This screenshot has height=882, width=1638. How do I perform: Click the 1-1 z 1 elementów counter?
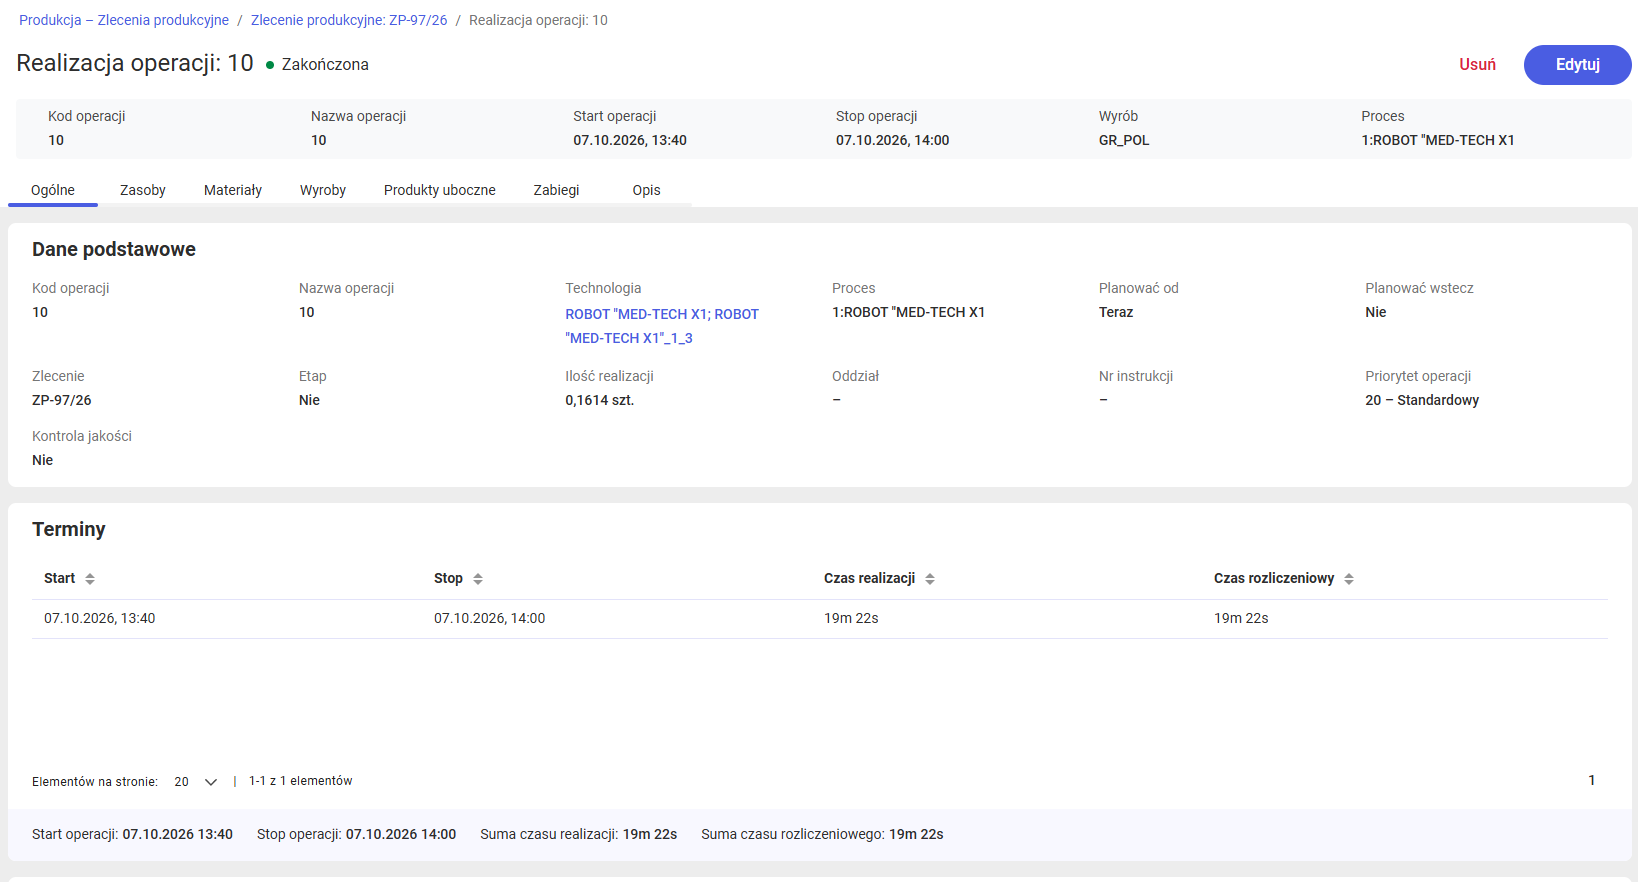point(301,781)
